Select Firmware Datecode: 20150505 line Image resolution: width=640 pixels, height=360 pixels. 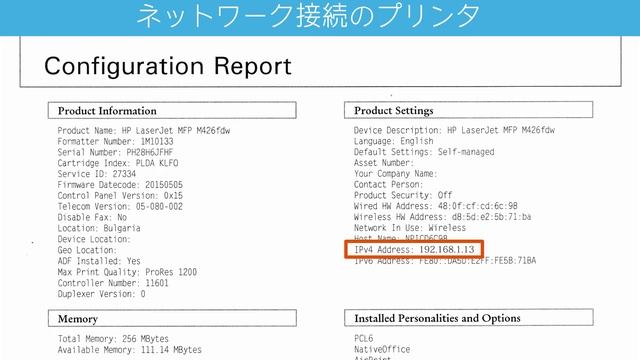(x=120, y=185)
